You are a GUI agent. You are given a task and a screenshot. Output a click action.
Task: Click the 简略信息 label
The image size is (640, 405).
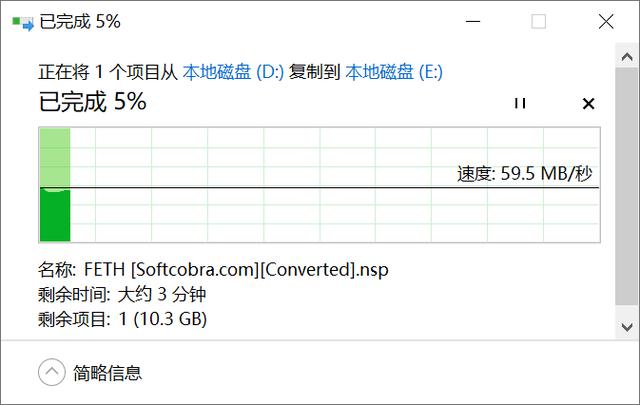(107, 373)
